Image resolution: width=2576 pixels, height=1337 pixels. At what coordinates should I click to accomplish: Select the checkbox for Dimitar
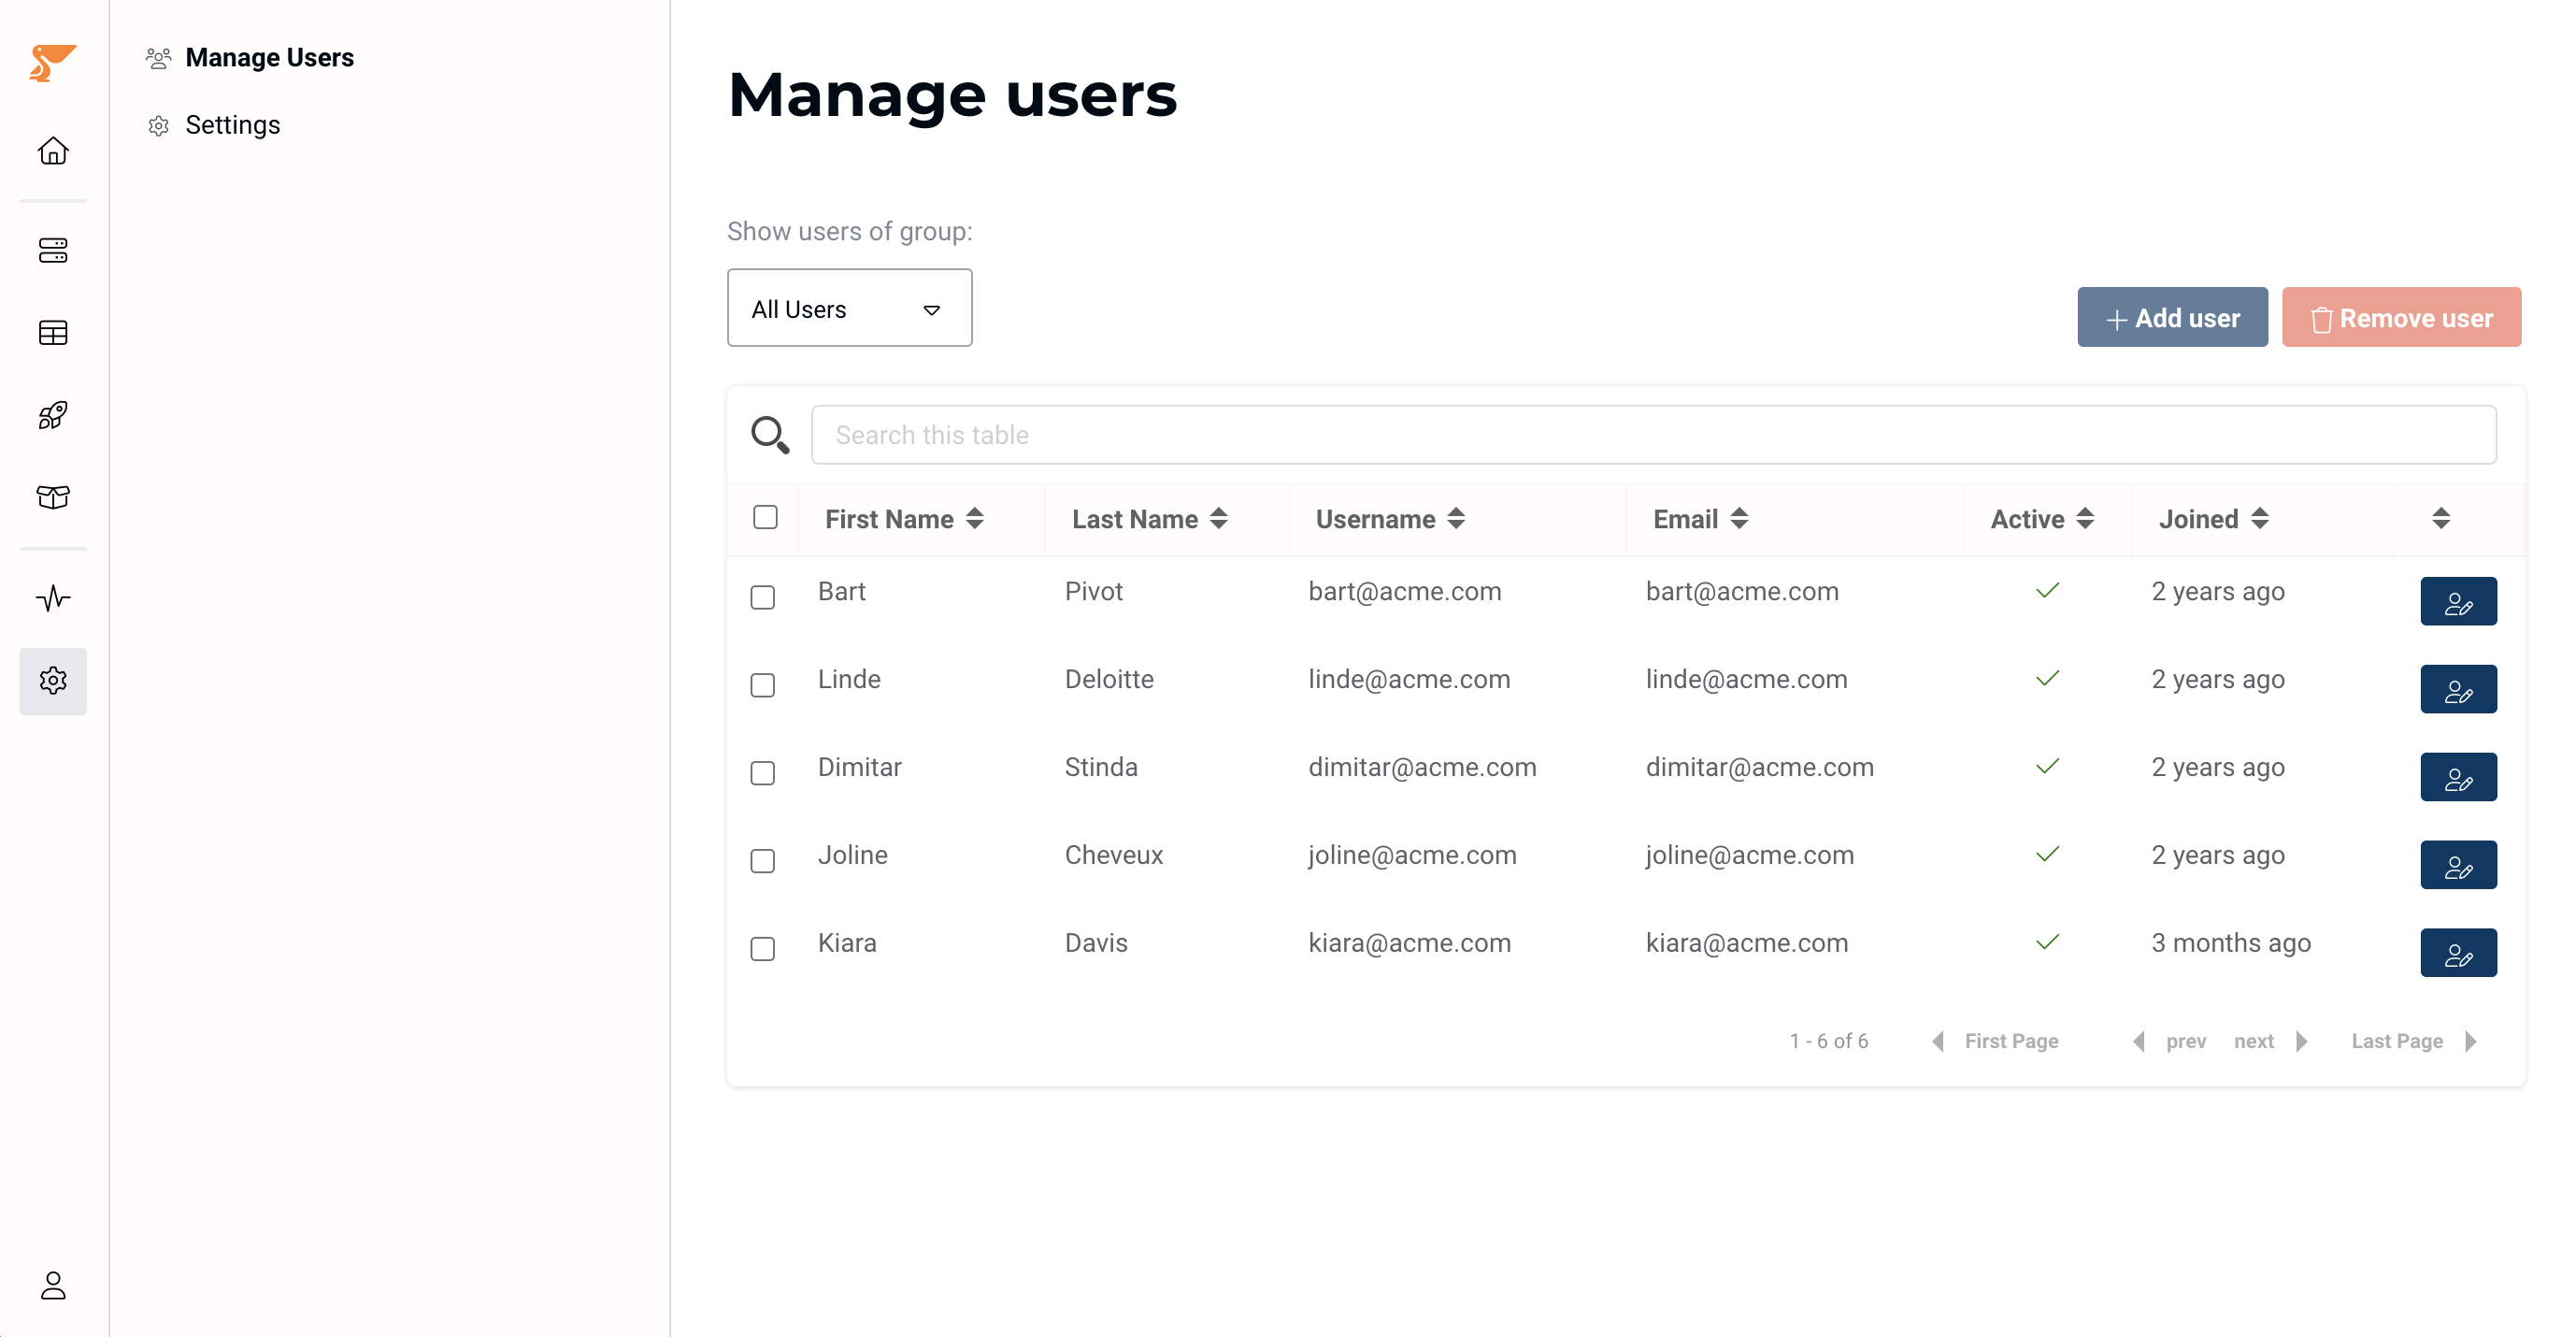pos(763,773)
